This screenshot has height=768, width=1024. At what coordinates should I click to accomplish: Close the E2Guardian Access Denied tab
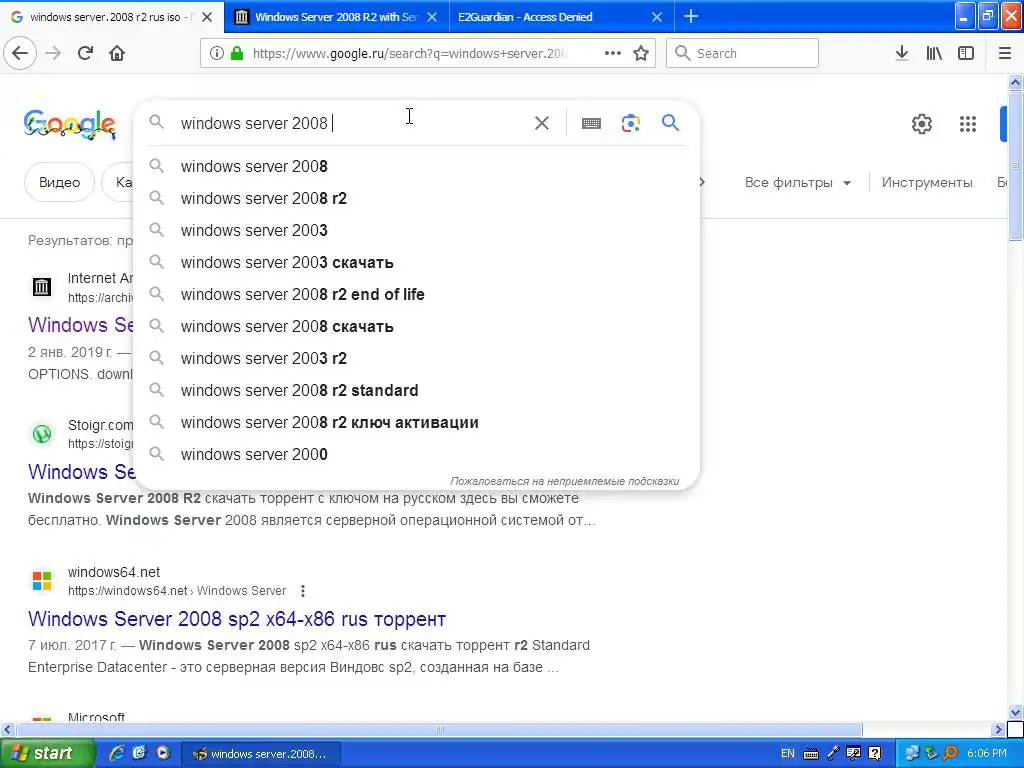(657, 17)
